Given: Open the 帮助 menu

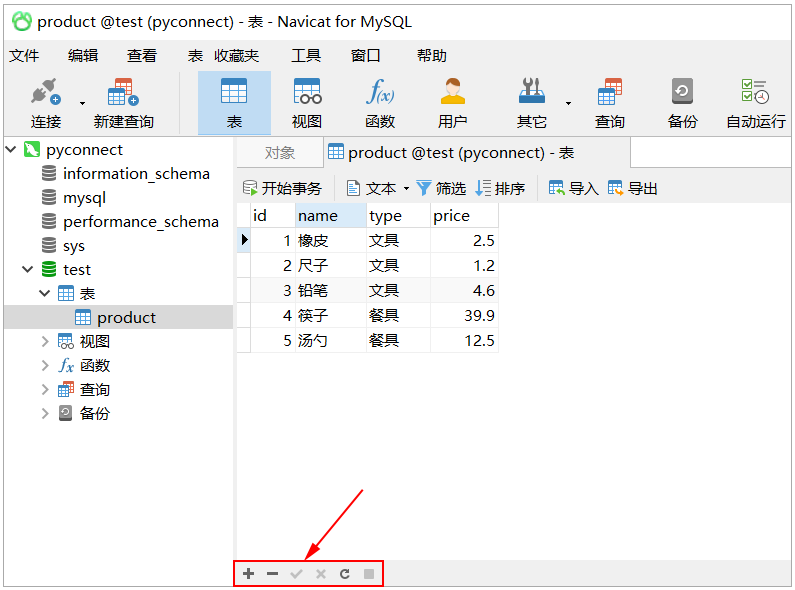Looking at the screenshot, I should click(x=431, y=55).
